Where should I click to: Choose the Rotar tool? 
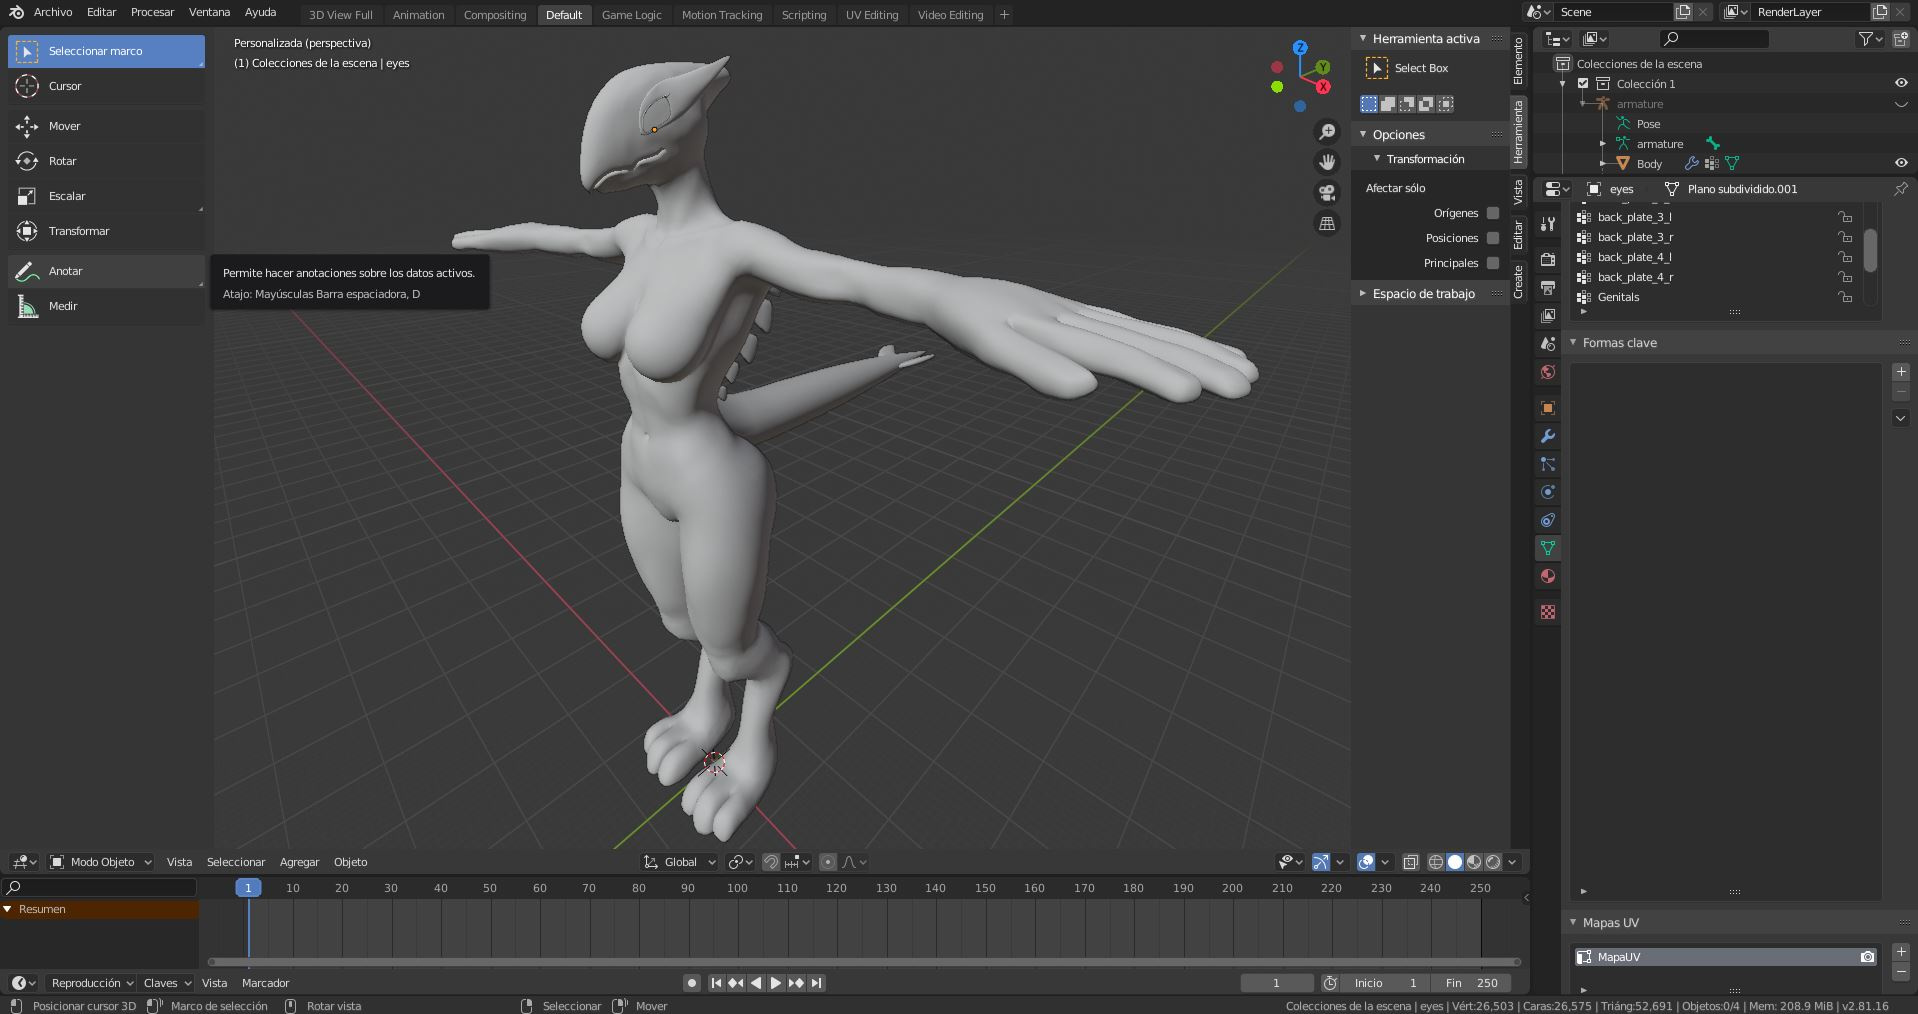tap(106, 161)
